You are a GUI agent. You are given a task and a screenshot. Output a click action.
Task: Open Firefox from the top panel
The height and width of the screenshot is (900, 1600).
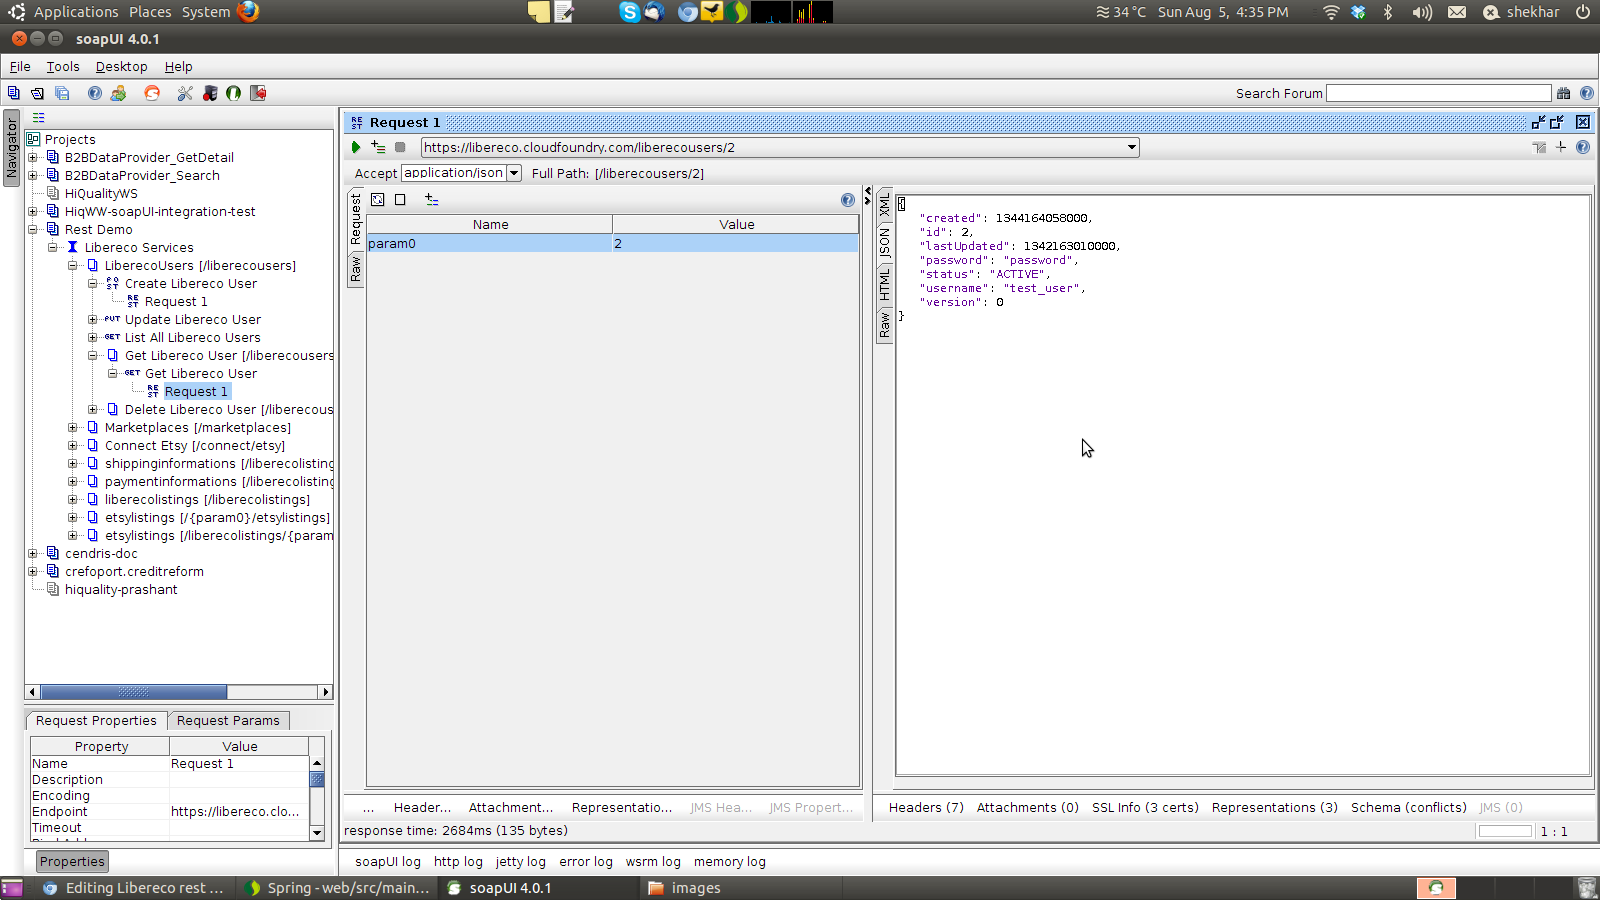tap(248, 12)
